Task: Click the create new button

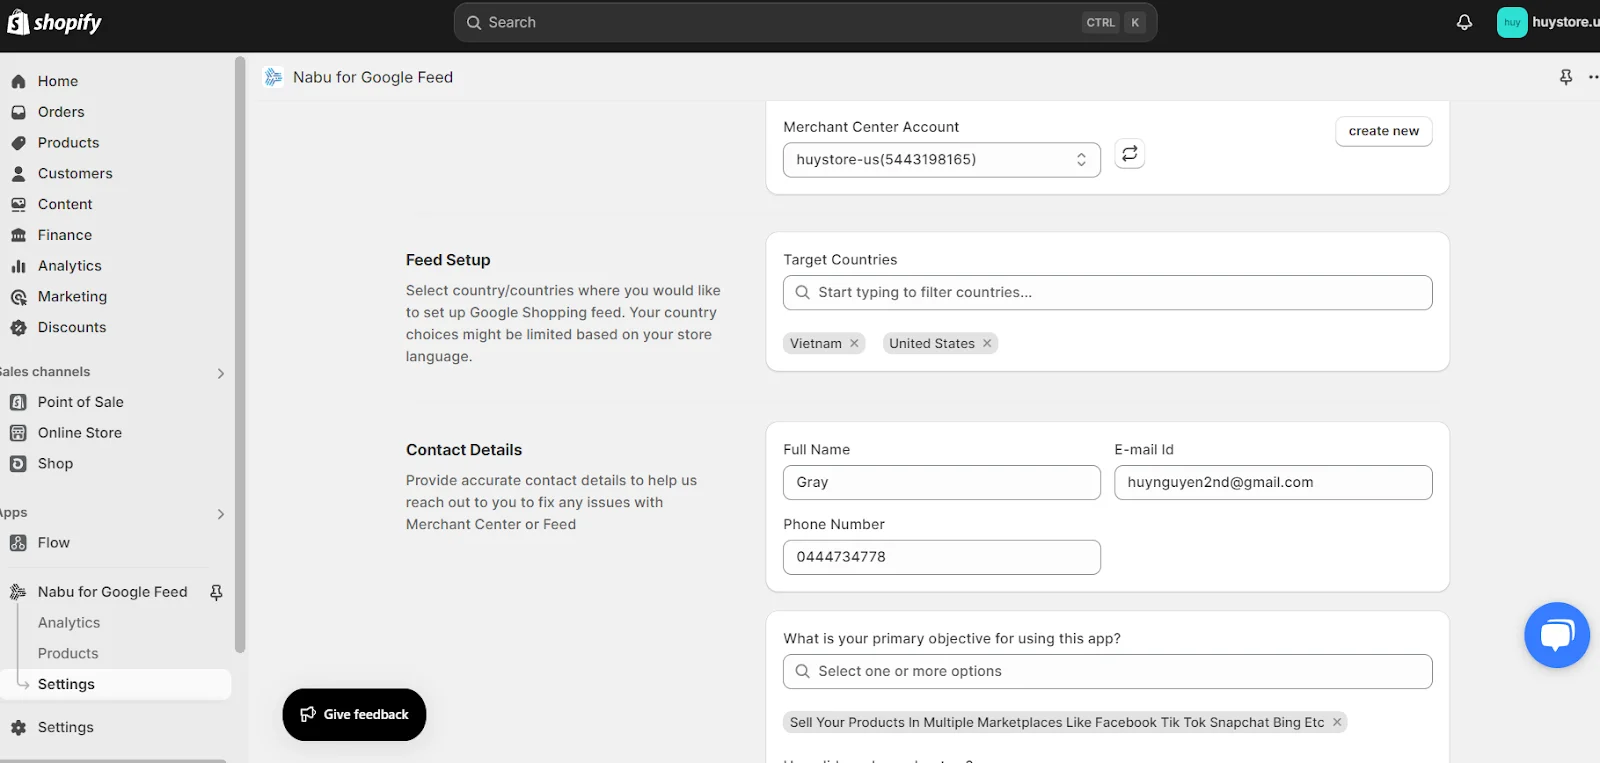Action: (x=1384, y=131)
